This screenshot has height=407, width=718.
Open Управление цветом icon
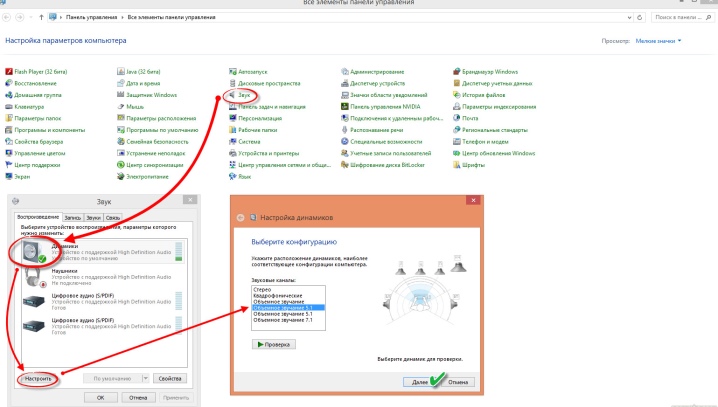(9, 153)
